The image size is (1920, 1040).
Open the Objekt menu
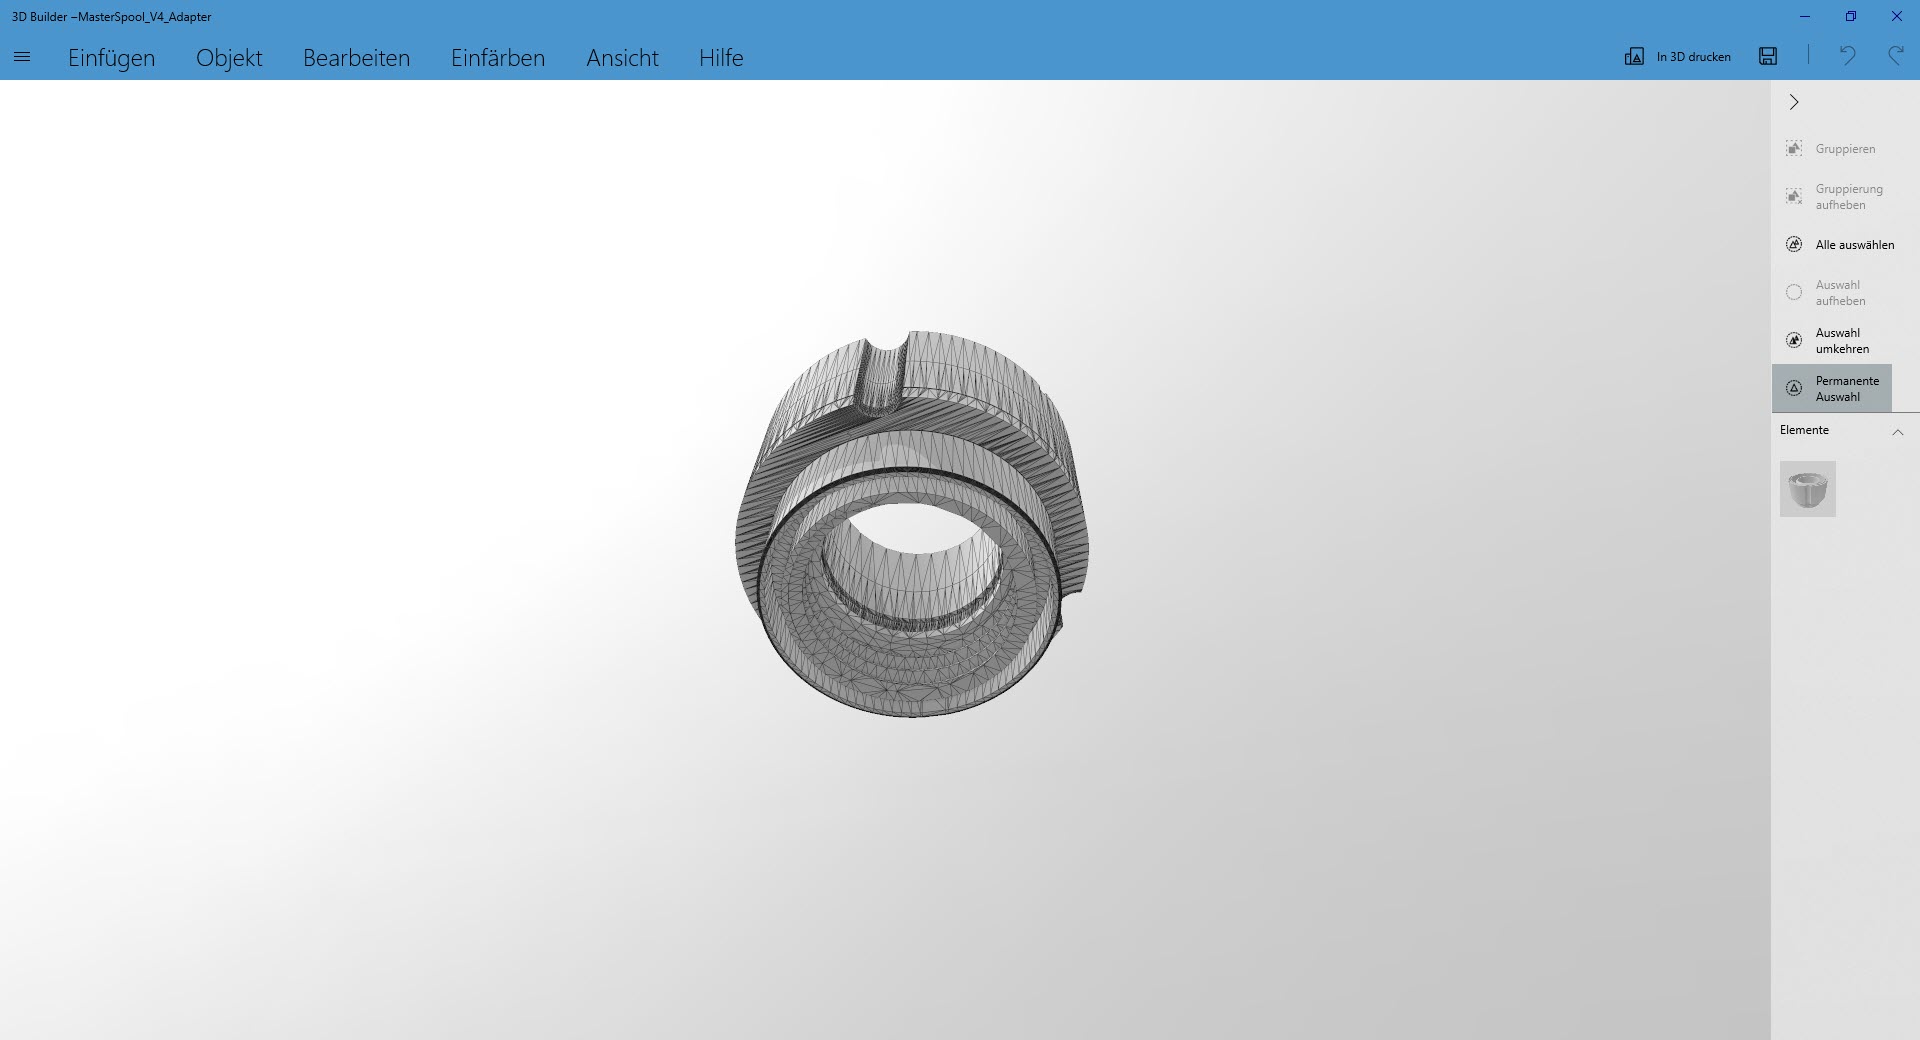tap(229, 58)
